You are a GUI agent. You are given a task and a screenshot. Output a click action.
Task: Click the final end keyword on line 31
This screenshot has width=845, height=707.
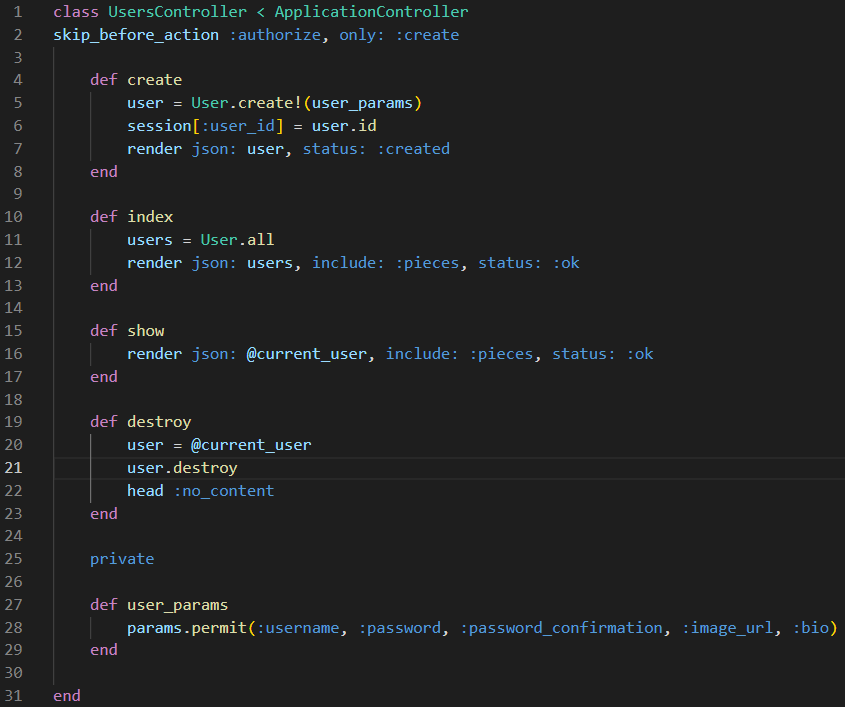tap(66, 695)
